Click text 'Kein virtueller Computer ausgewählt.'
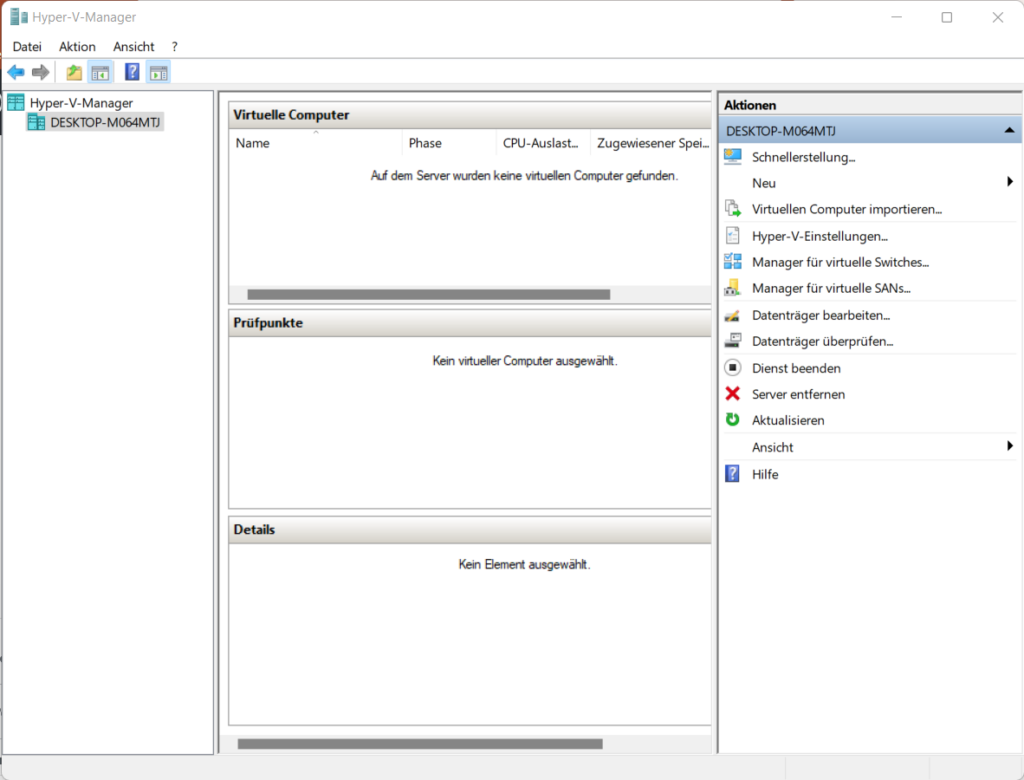This screenshot has width=1024, height=780. 525,361
